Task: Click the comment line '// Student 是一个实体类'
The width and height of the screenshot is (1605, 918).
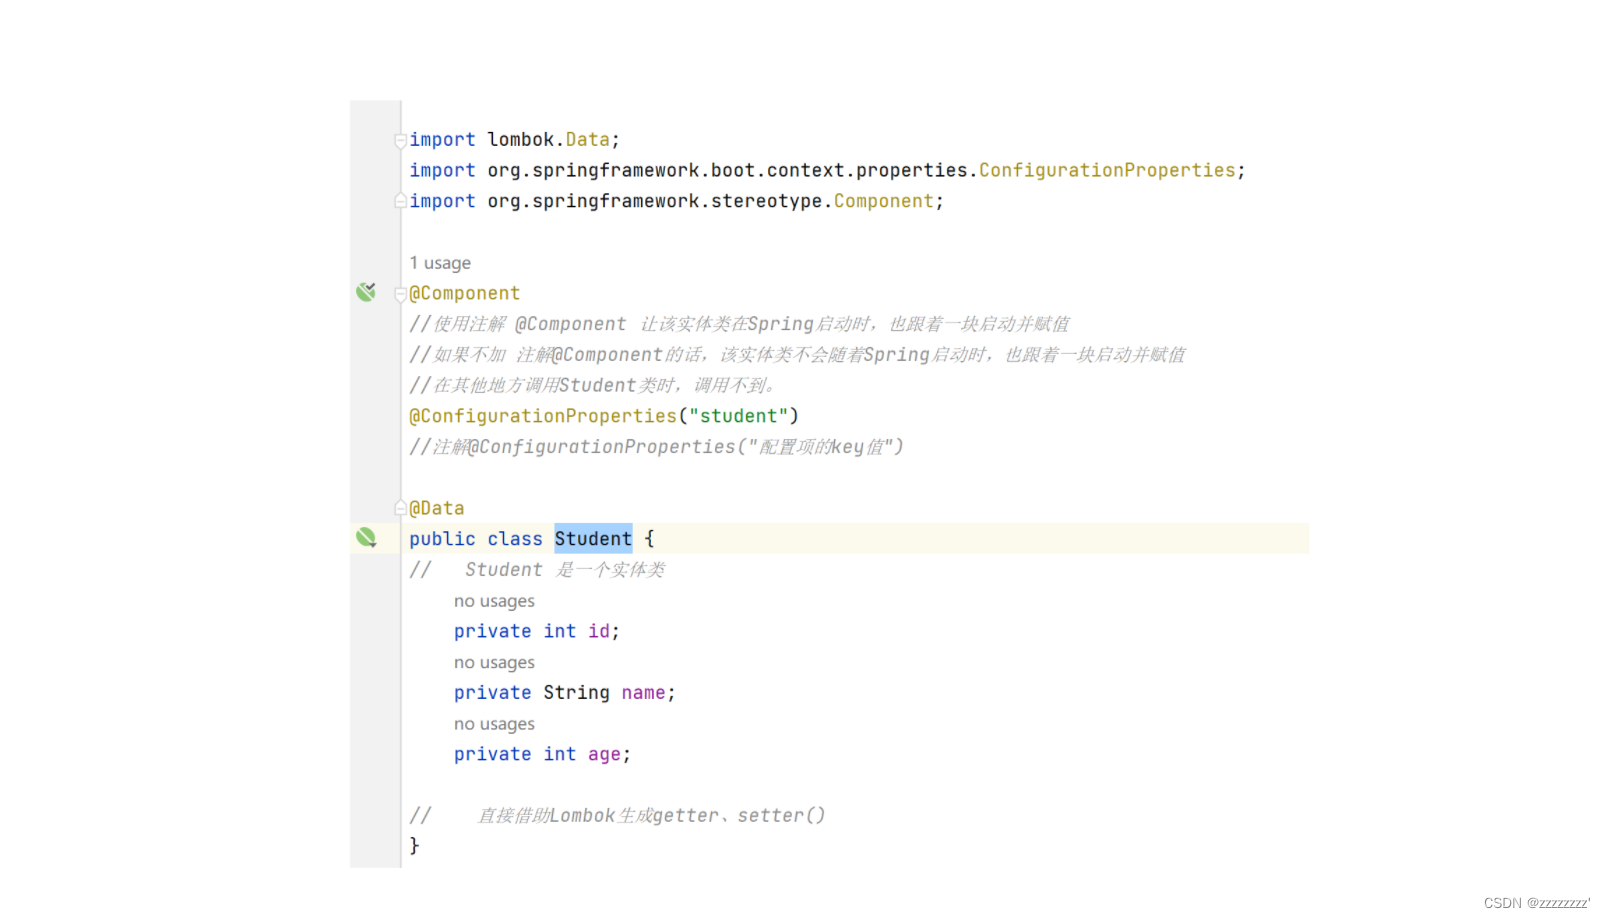Action: [x=537, y=570]
